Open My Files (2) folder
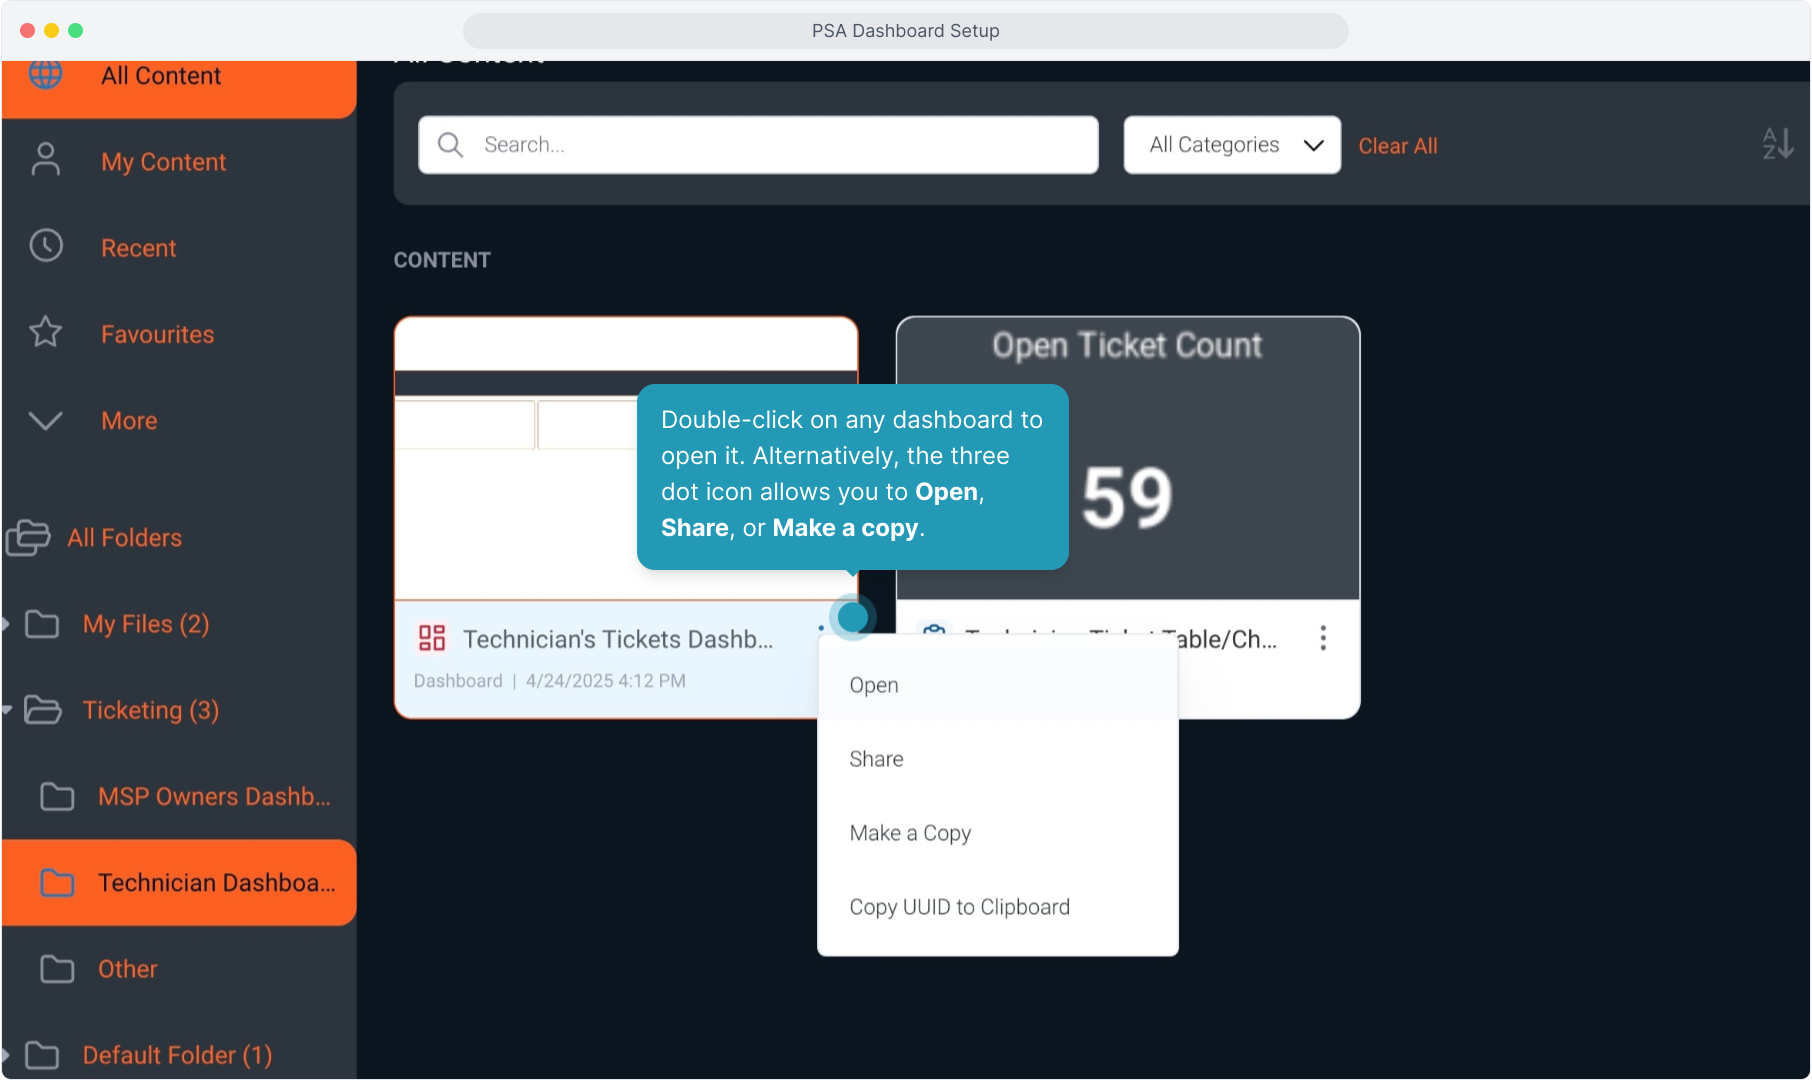This screenshot has height=1080, width=1812. [146, 624]
